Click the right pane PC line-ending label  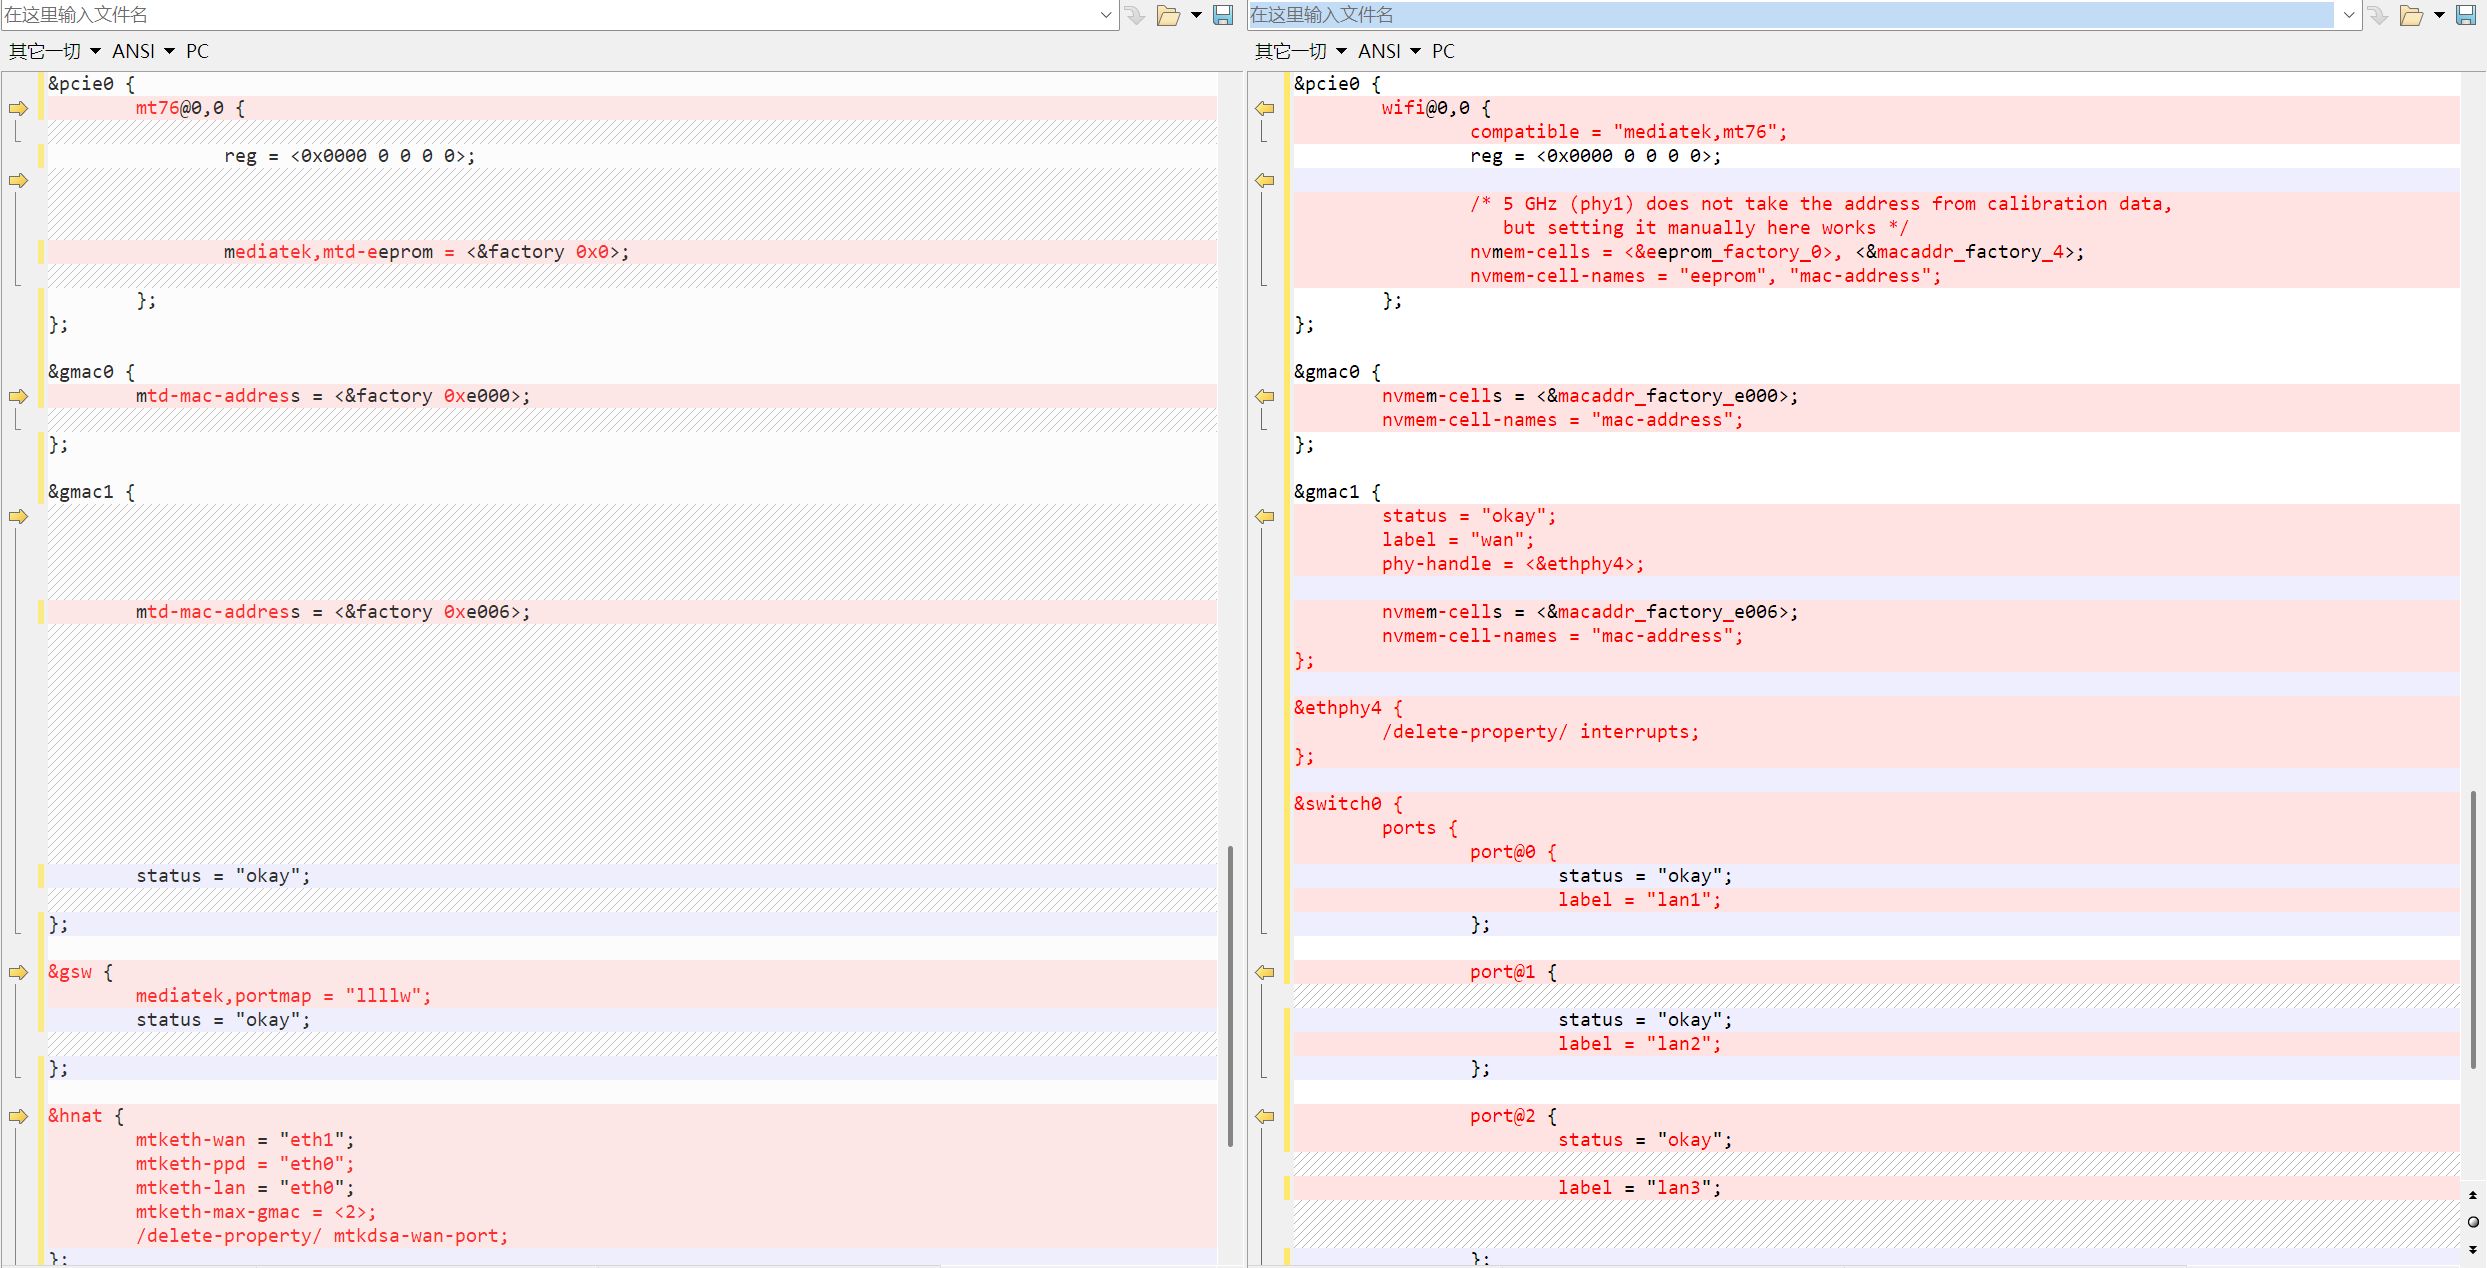click(x=1443, y=51)
